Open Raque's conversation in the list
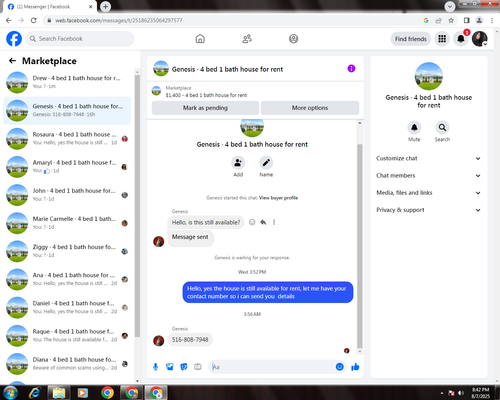500x400 pixels. click(x=67, y=336)
